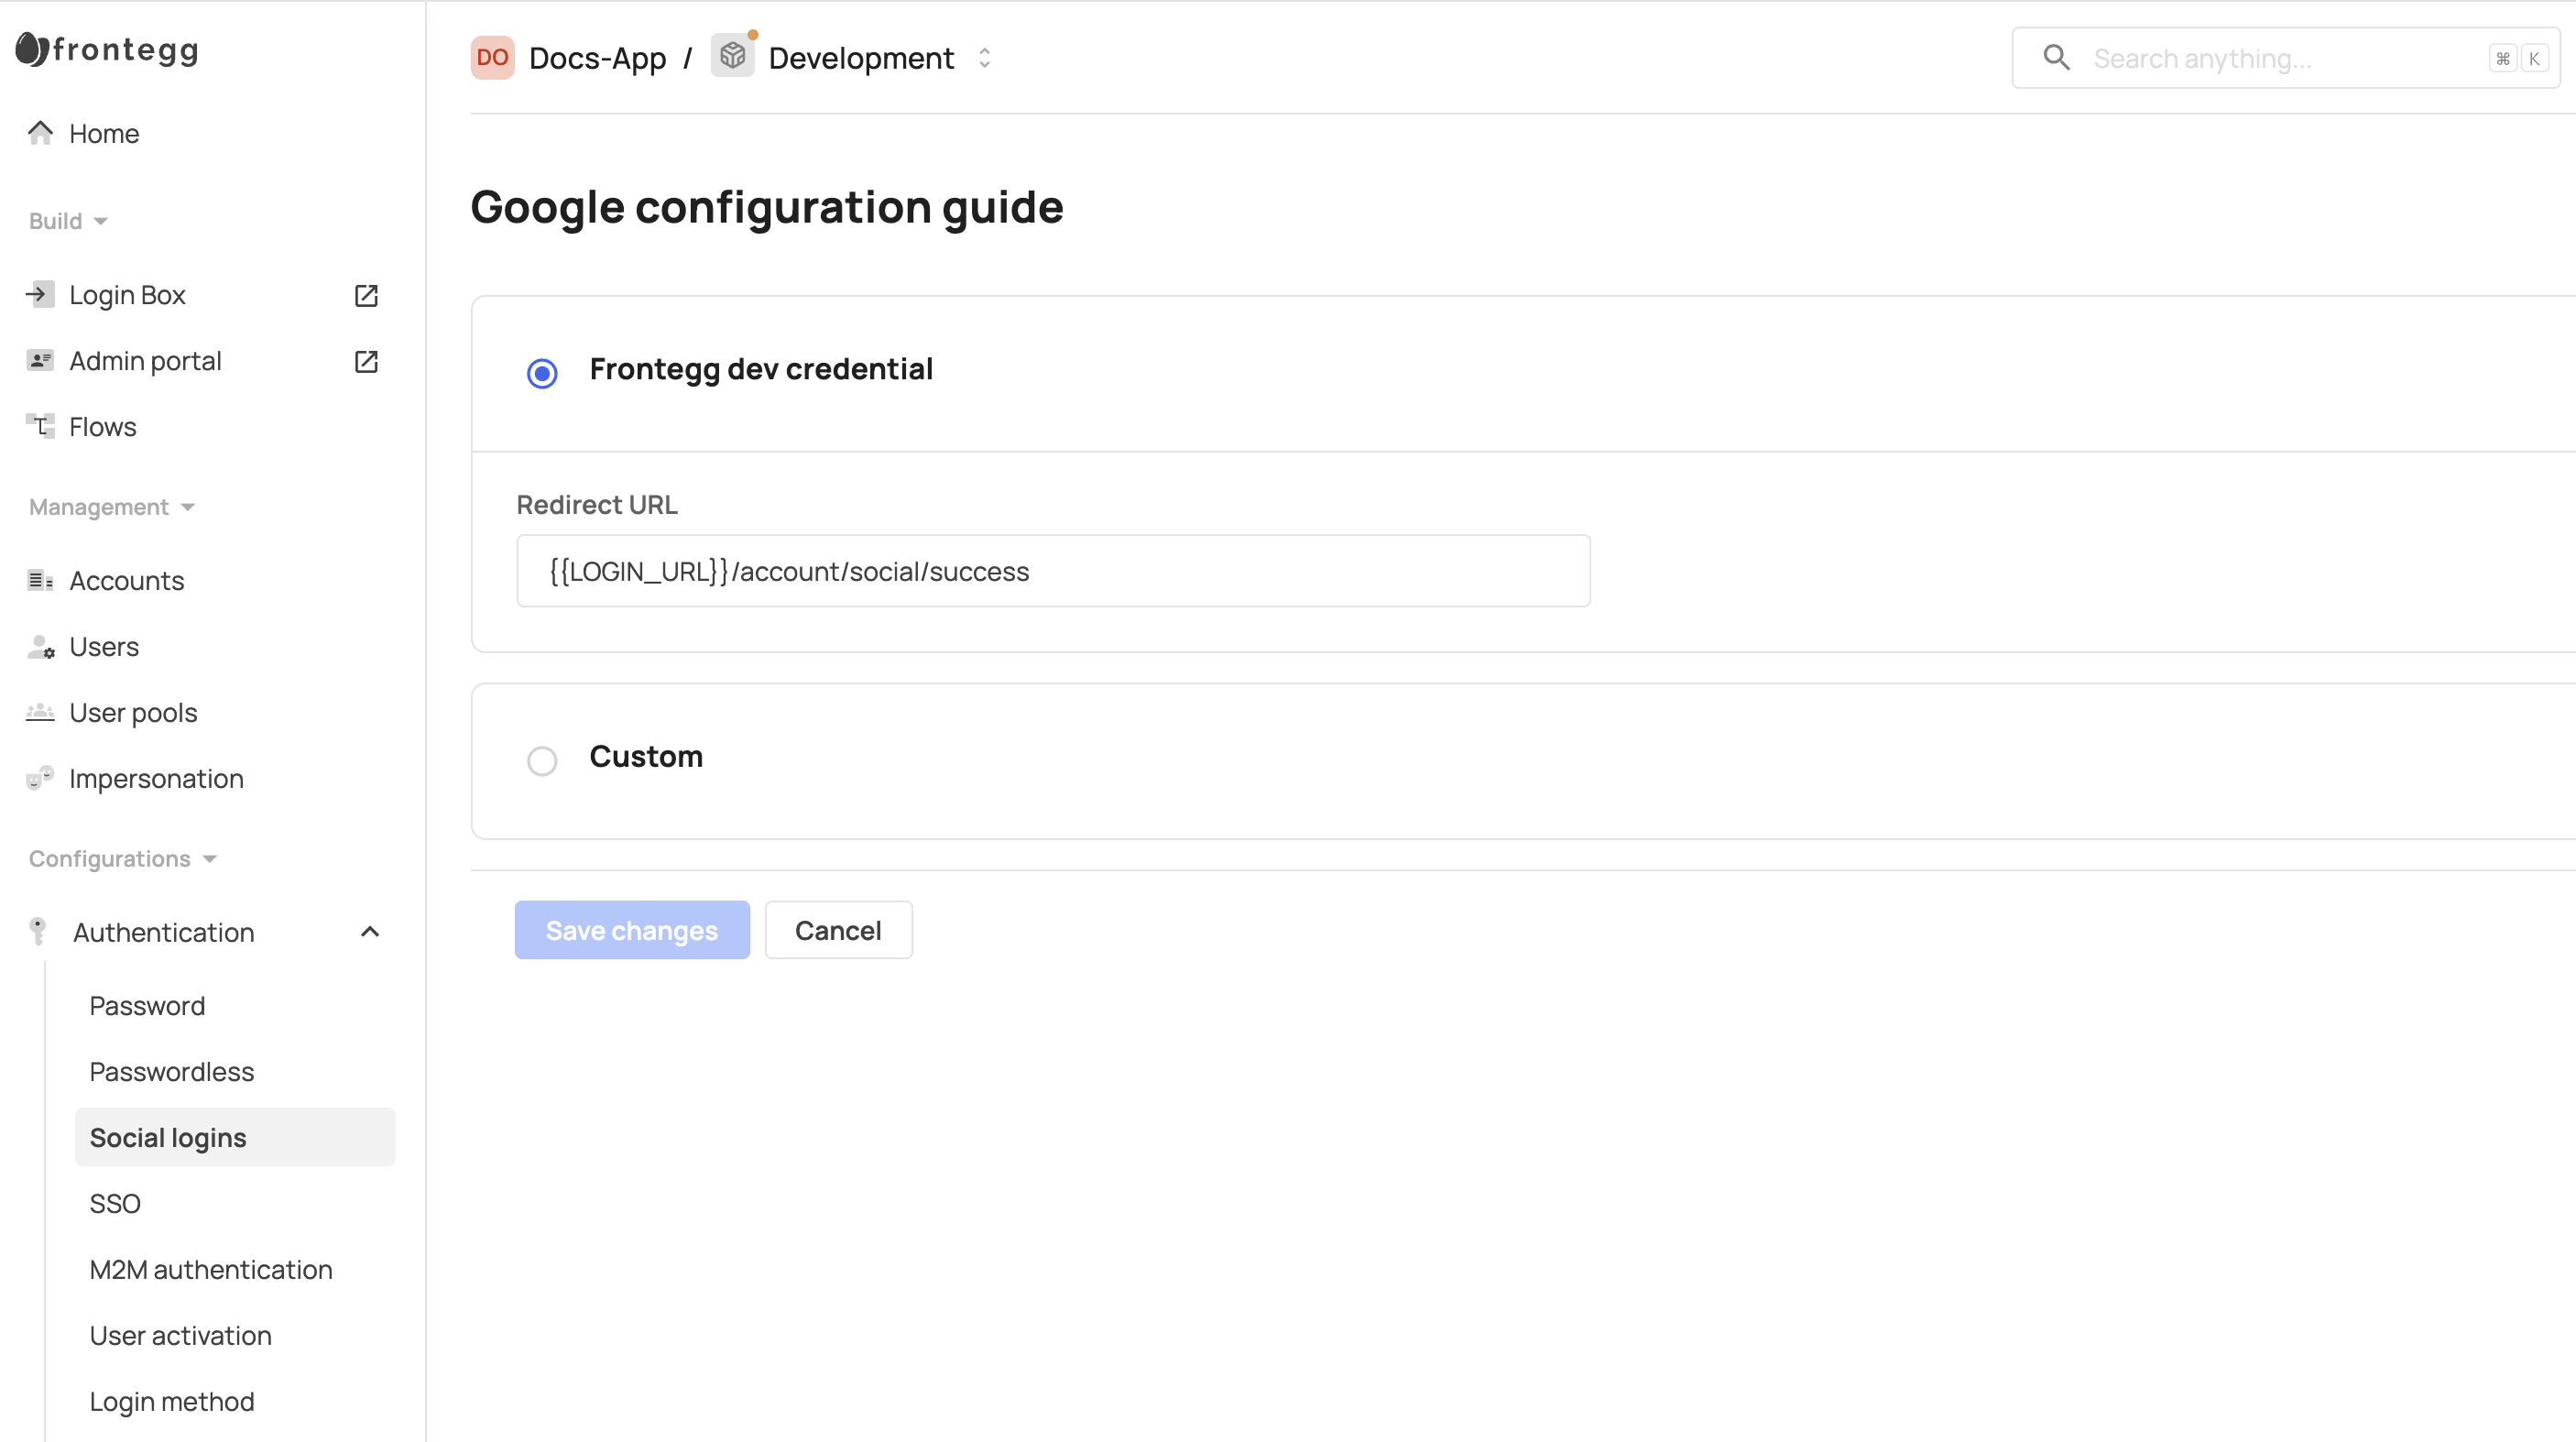Click the DO Docs-App avatar badge
This screenshot has height=1442, width=2576.
tap(492, 57)
